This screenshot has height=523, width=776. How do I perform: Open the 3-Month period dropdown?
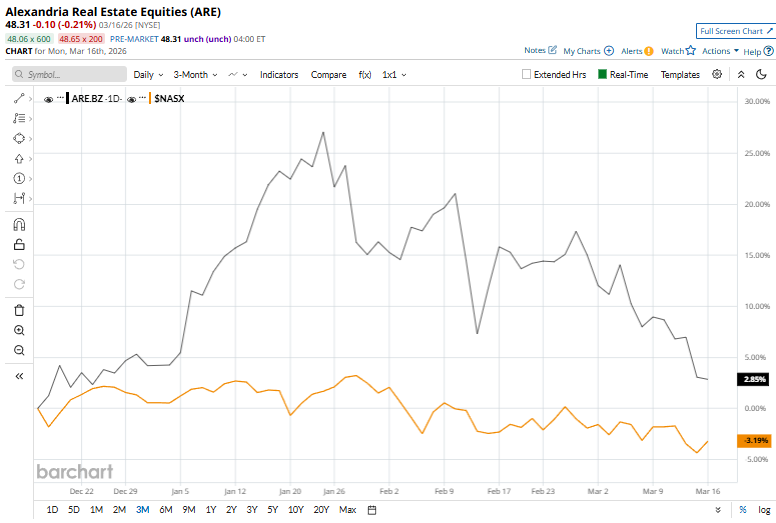[195, 74]
